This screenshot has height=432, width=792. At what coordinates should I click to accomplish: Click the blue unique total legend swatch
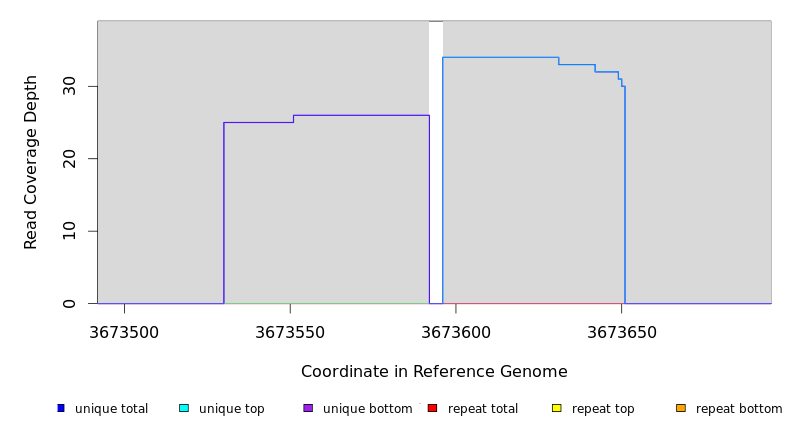coord(61,408)
